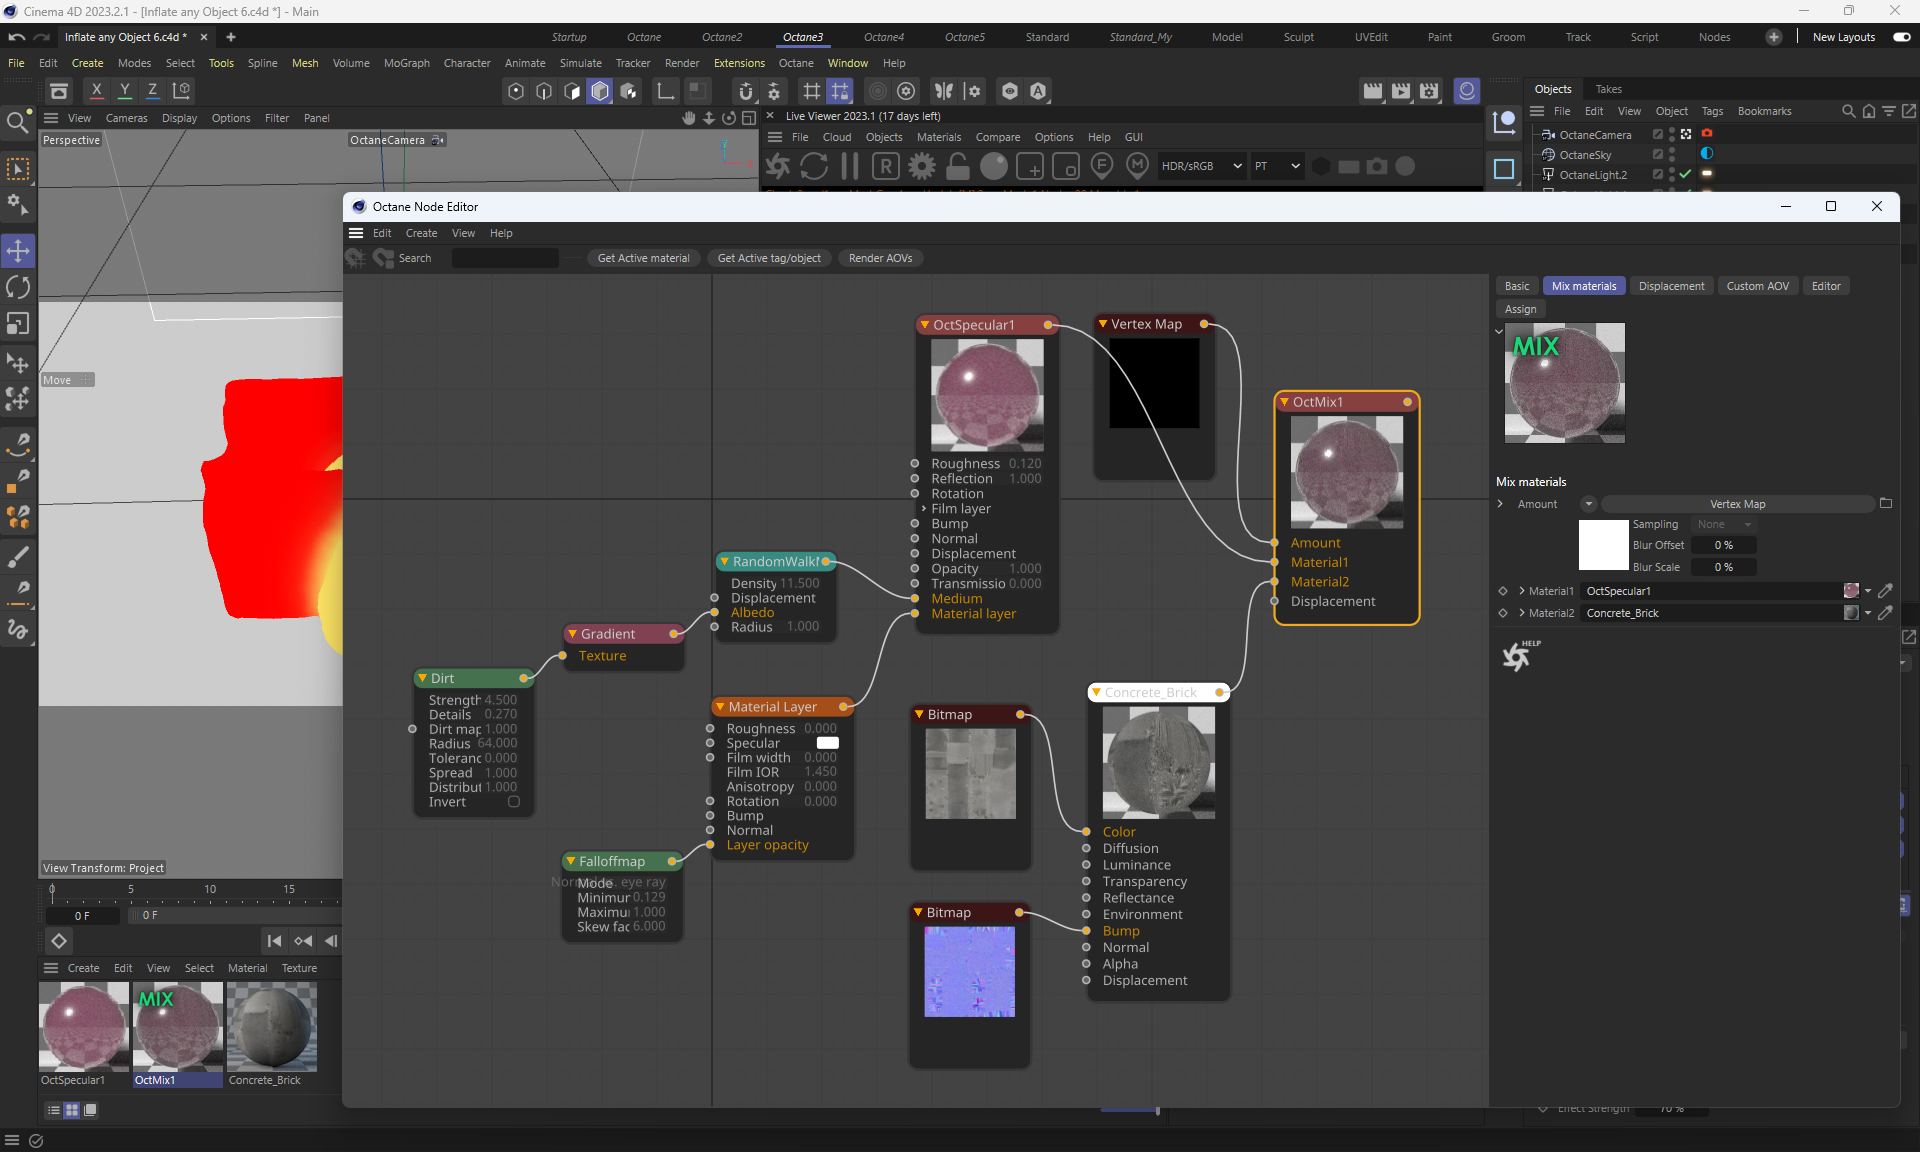The image size is (1920, 1152).
Task: Click the lock resolution icon
Action: click(x=957, y=166)
